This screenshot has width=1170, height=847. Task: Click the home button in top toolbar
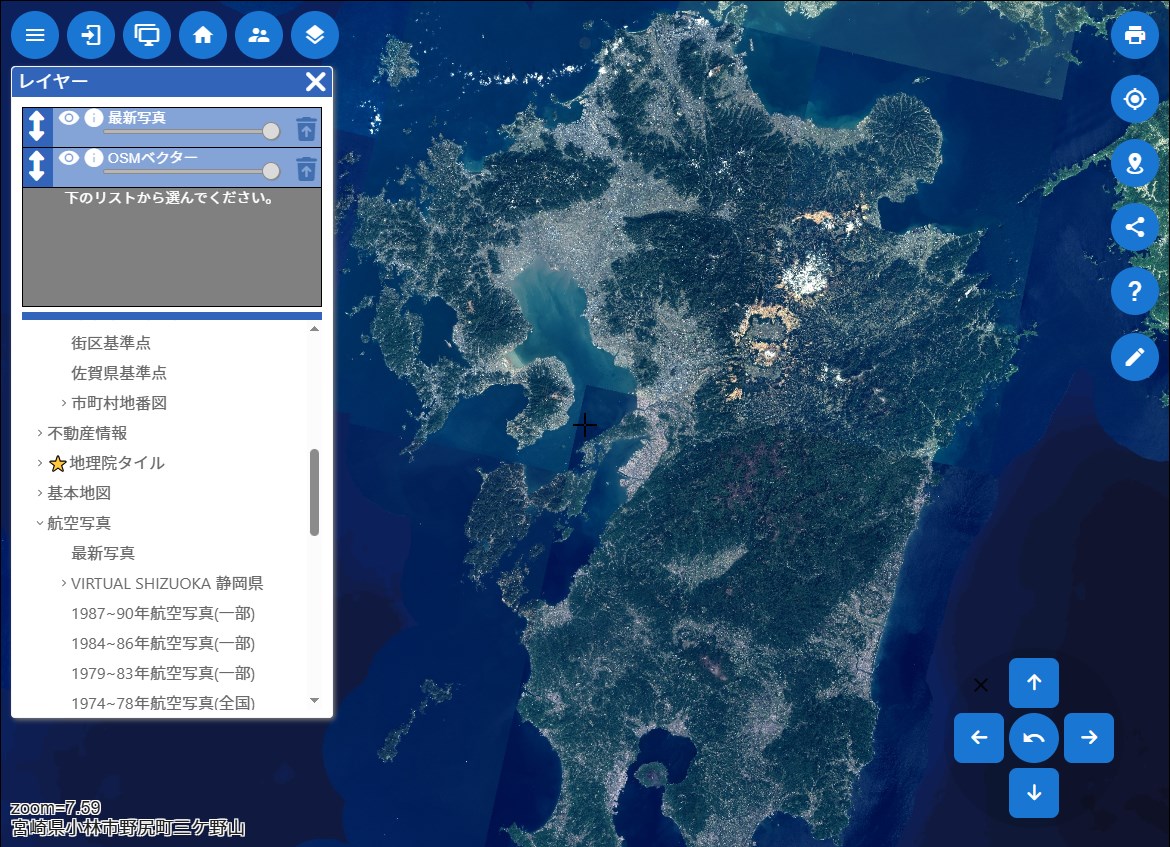[203, 35]
